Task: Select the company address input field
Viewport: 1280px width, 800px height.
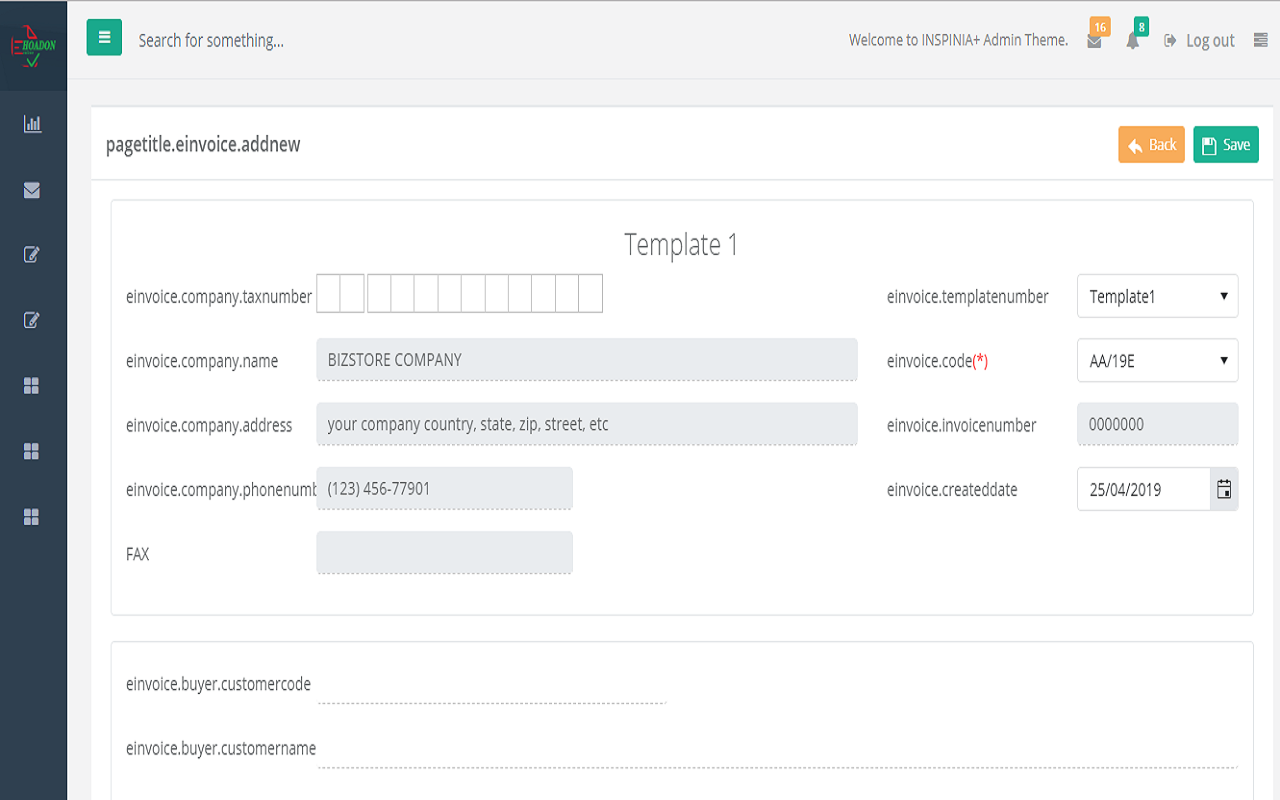Action: tap(586, 424)
